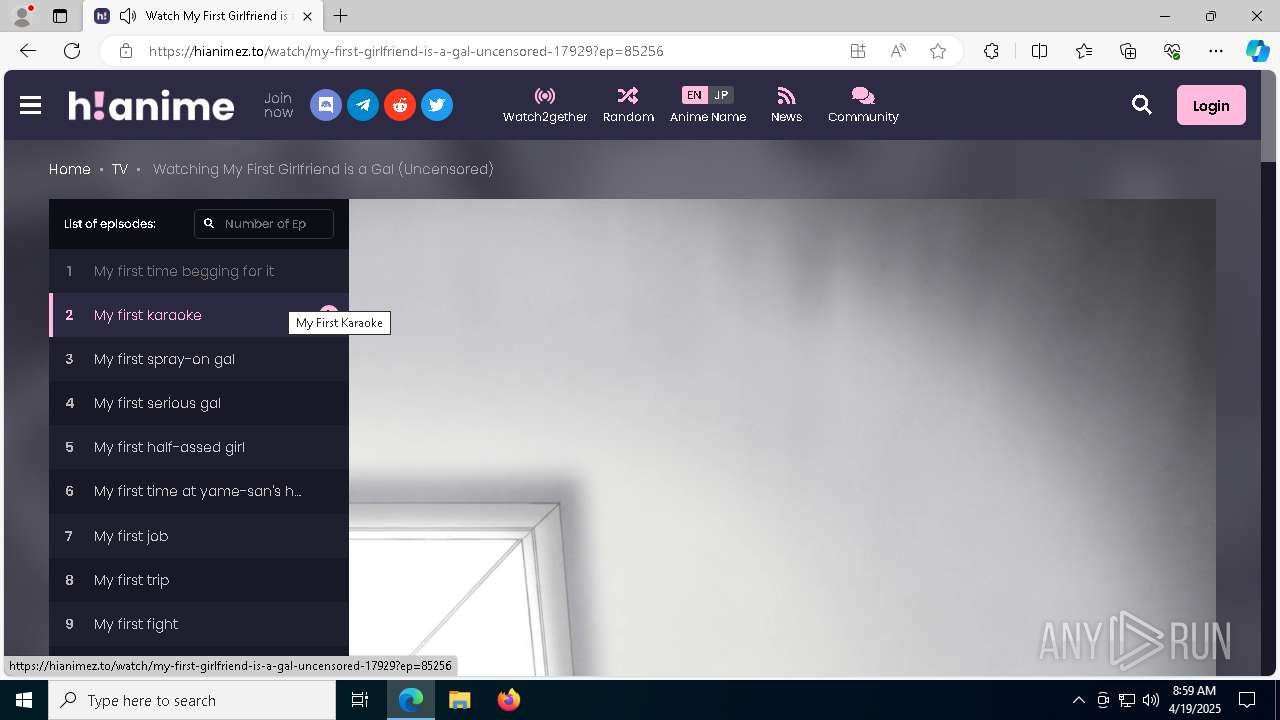
Task: View site information lock icon
Action: point(125,51)
